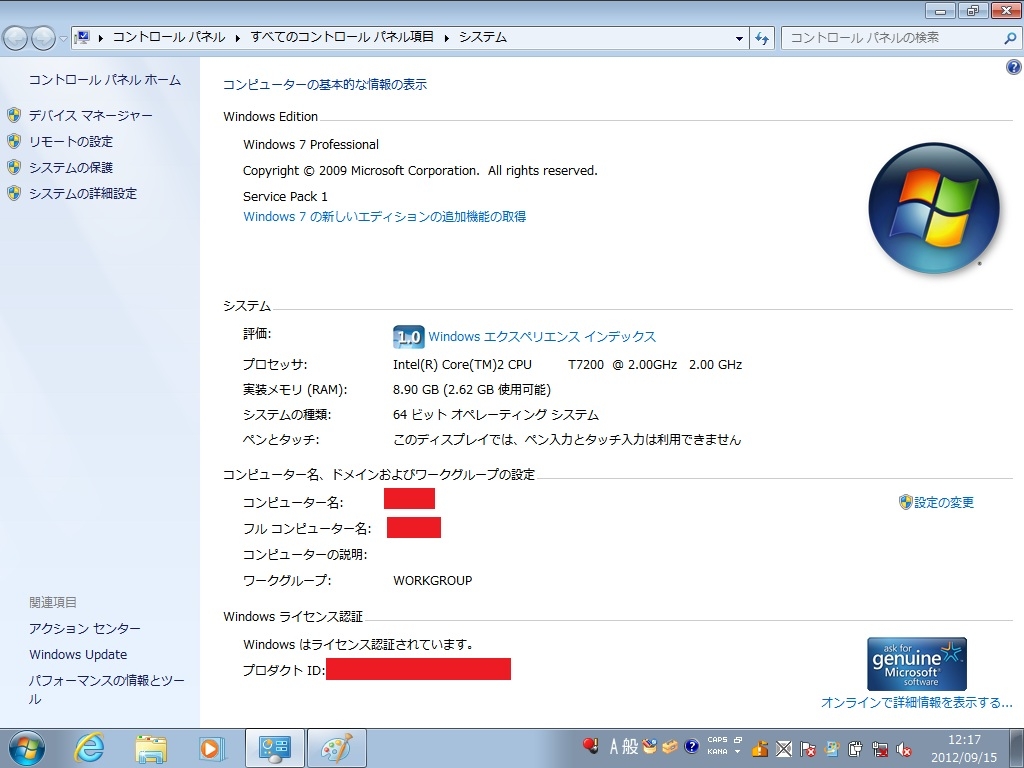Open the recent pages dropdown beside forward button
Viewport: 1024px width, 768px height.
click(64, 38)
